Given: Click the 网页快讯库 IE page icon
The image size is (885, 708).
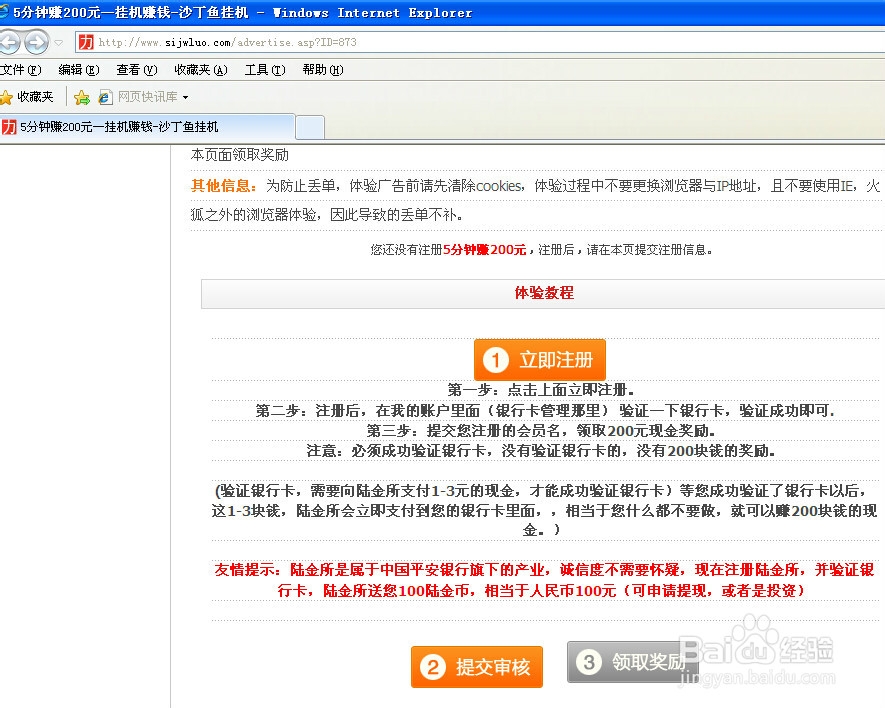Looking at the screenshot, I should [105, 97].
